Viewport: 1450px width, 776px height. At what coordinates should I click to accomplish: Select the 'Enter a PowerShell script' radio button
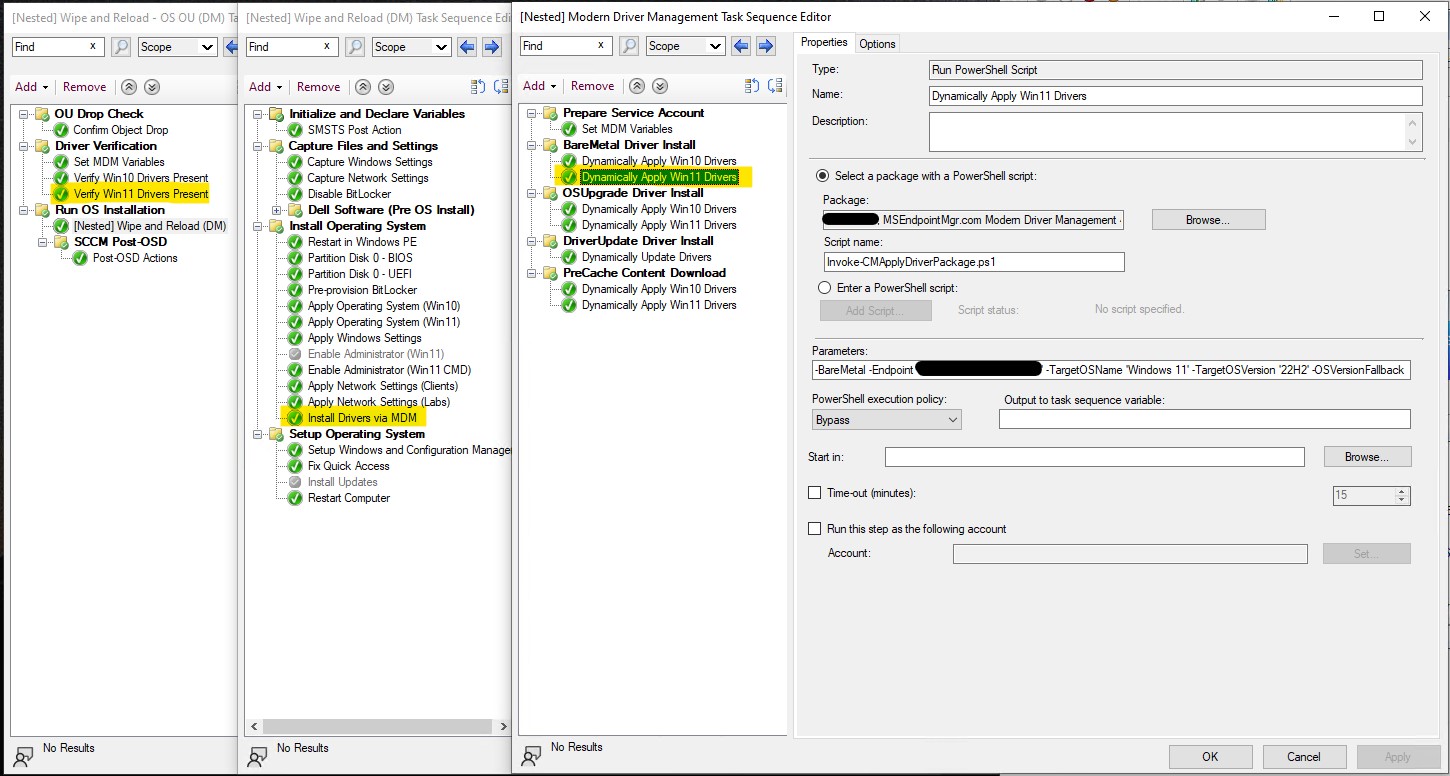click(823, 287)
